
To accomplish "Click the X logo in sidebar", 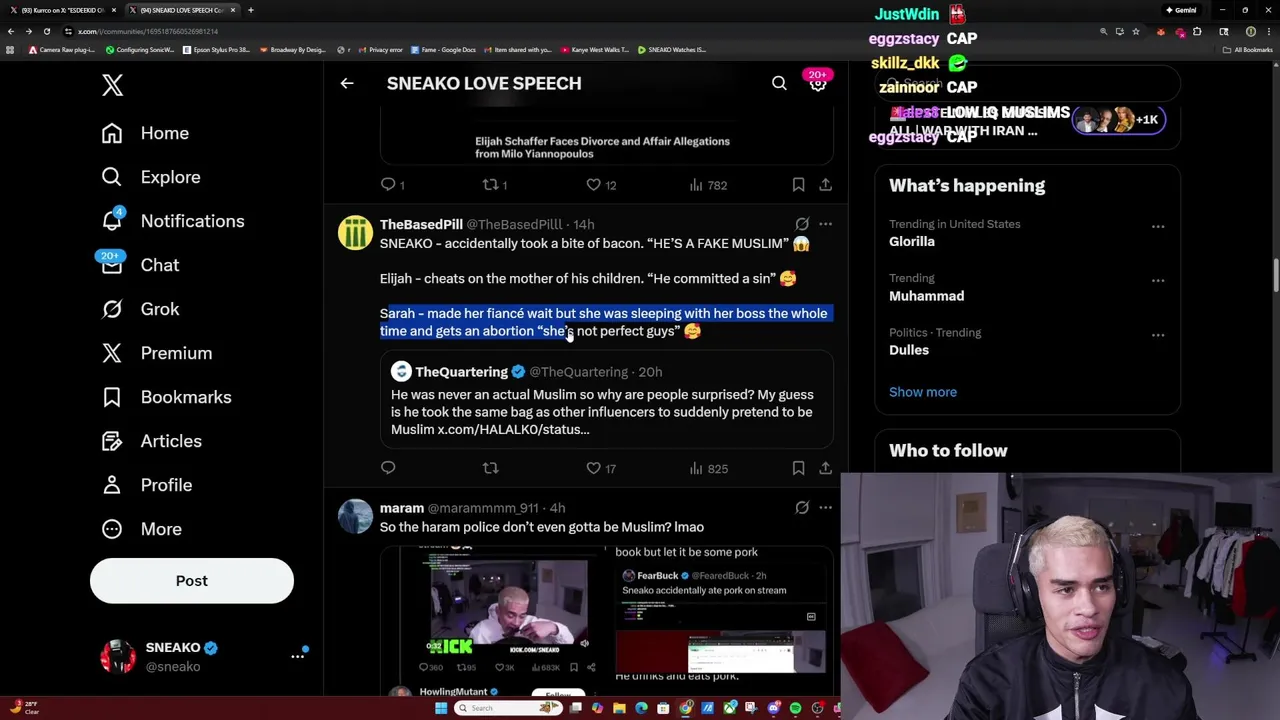I will click(112, 85).
